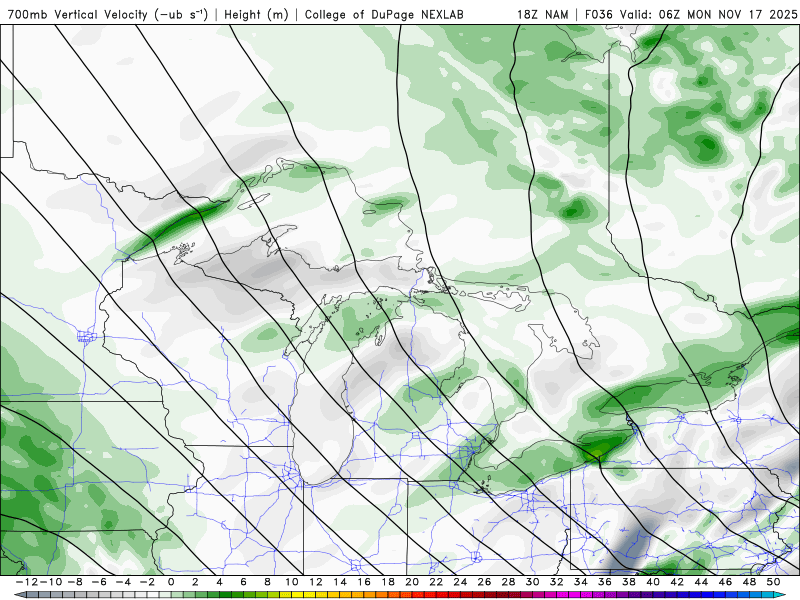Click the '30' color scale label
800x600 pixels.
(x=532, y=582)
